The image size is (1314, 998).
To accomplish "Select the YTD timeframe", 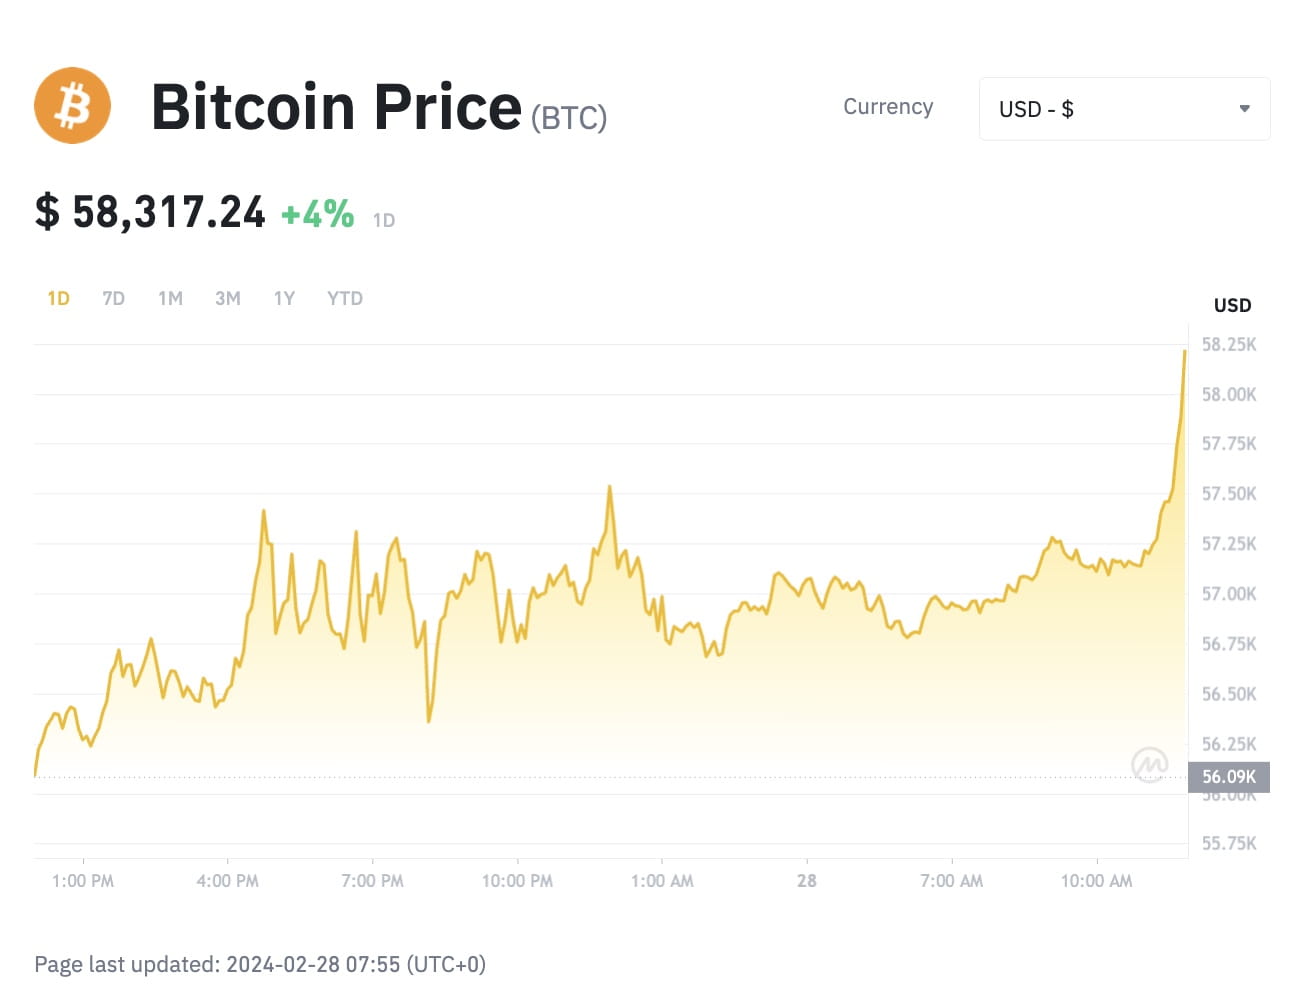I will click(344, 297).
